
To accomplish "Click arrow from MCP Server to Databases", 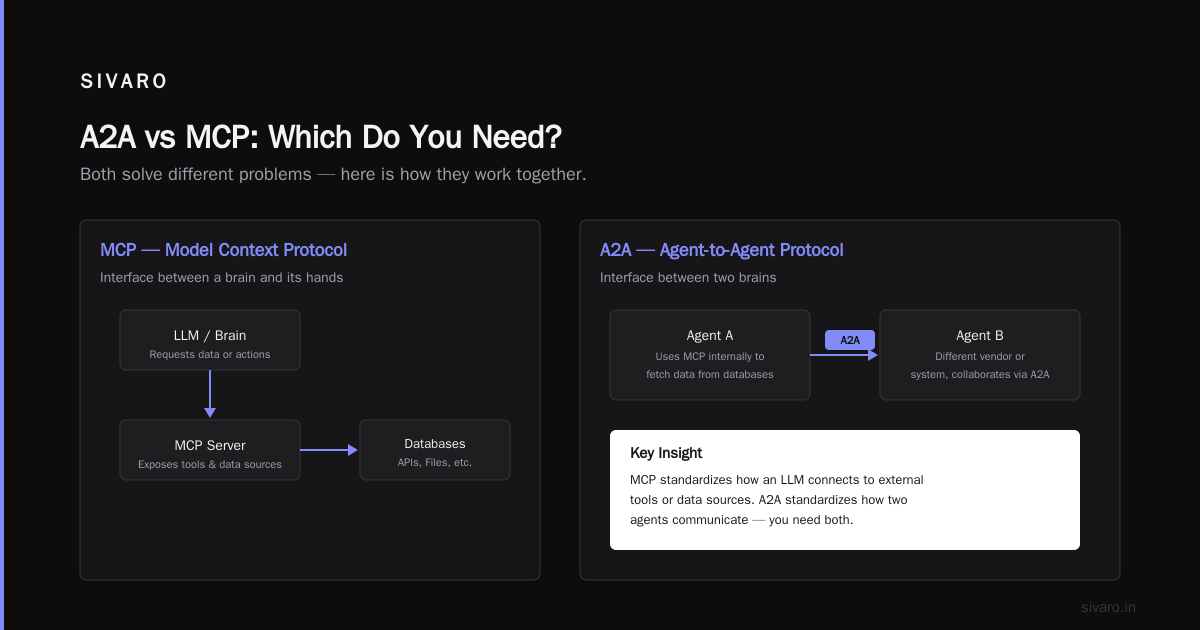I will [x=329, y=450].
